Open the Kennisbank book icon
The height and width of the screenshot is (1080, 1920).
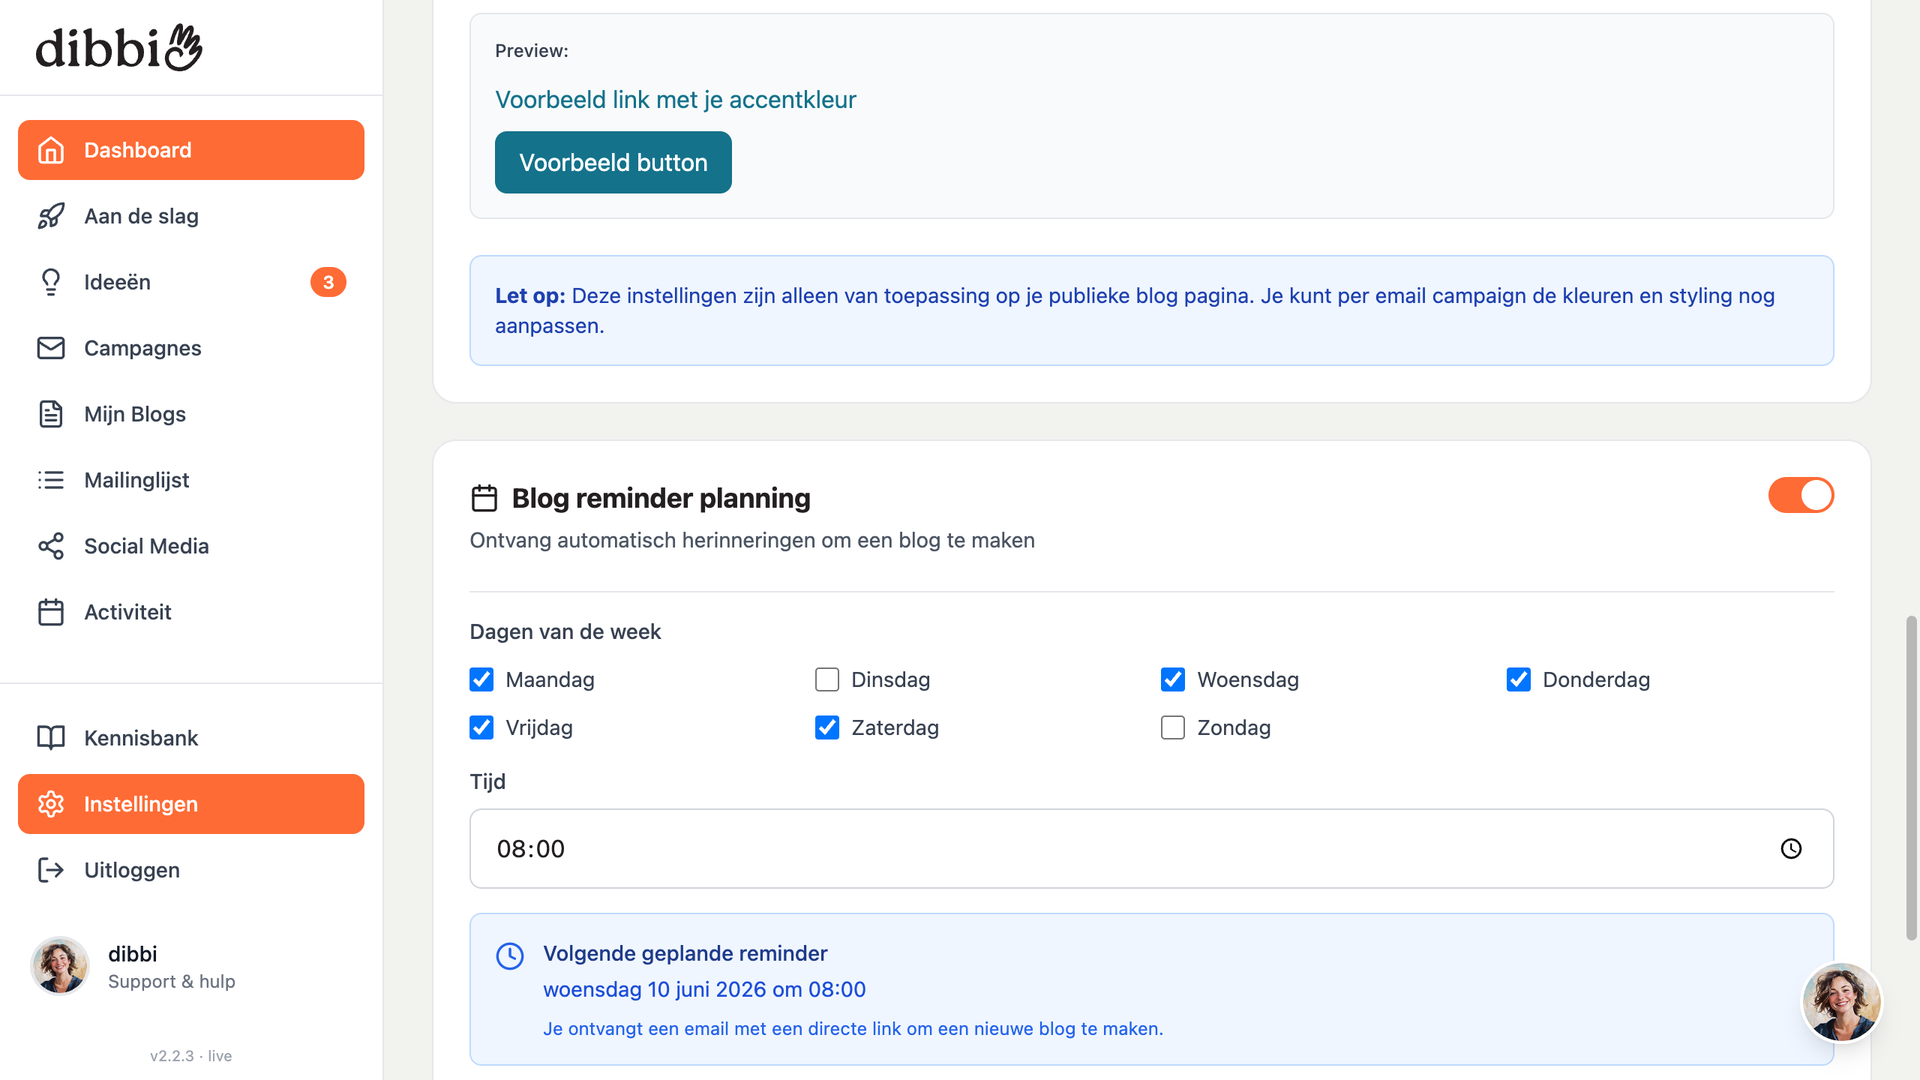pos(51,738)
